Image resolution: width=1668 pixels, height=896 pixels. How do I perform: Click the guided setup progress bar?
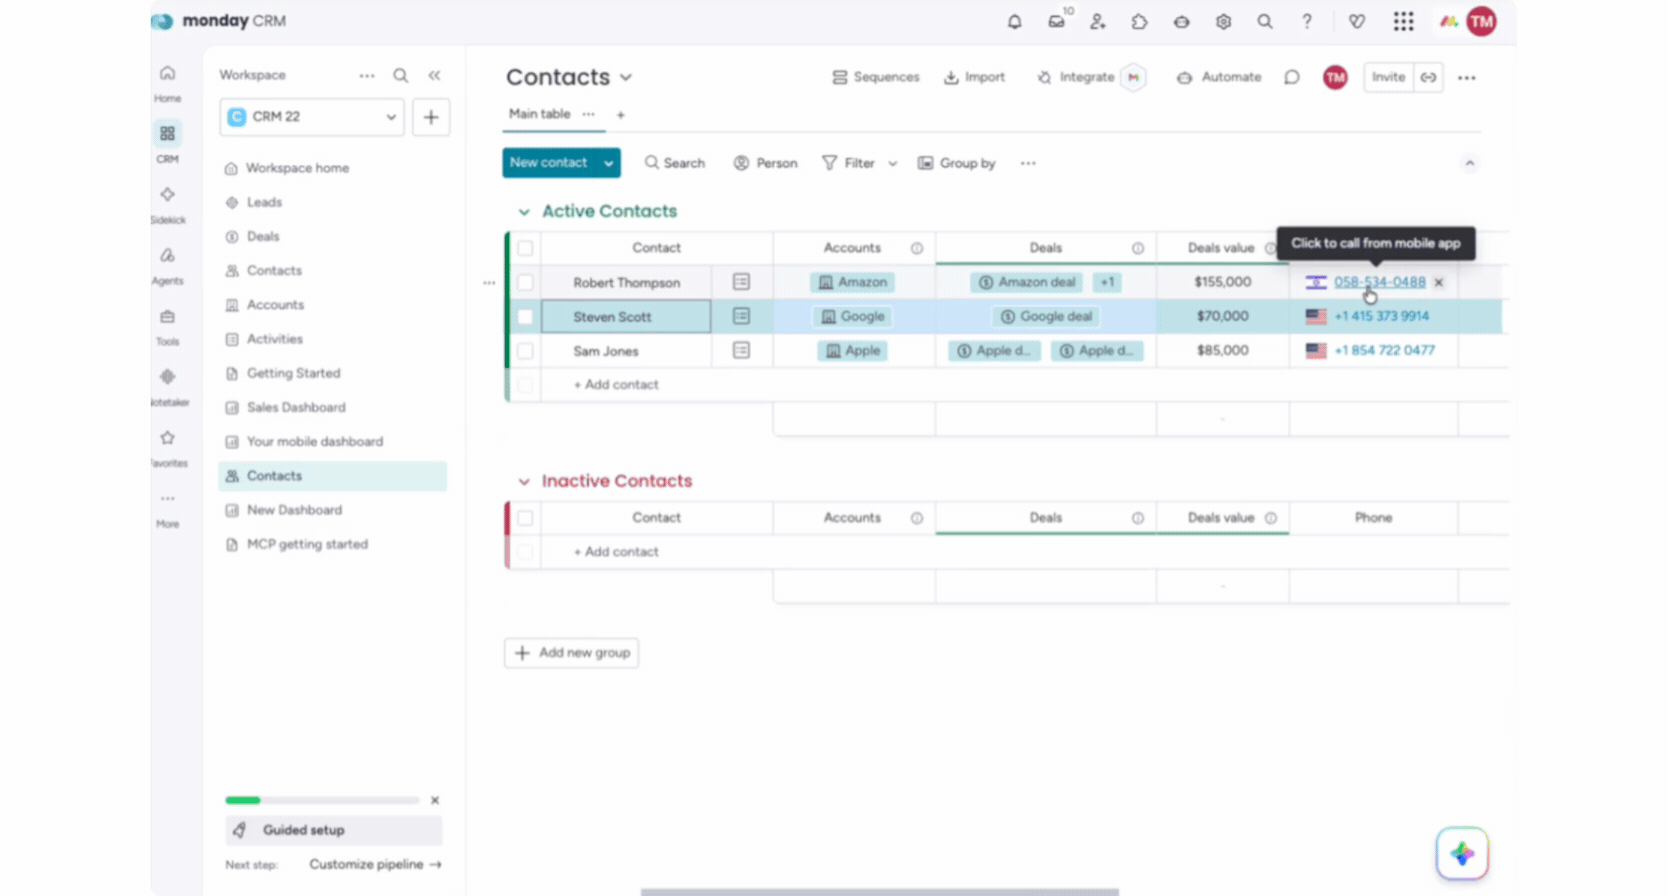(x=322, y=800)
